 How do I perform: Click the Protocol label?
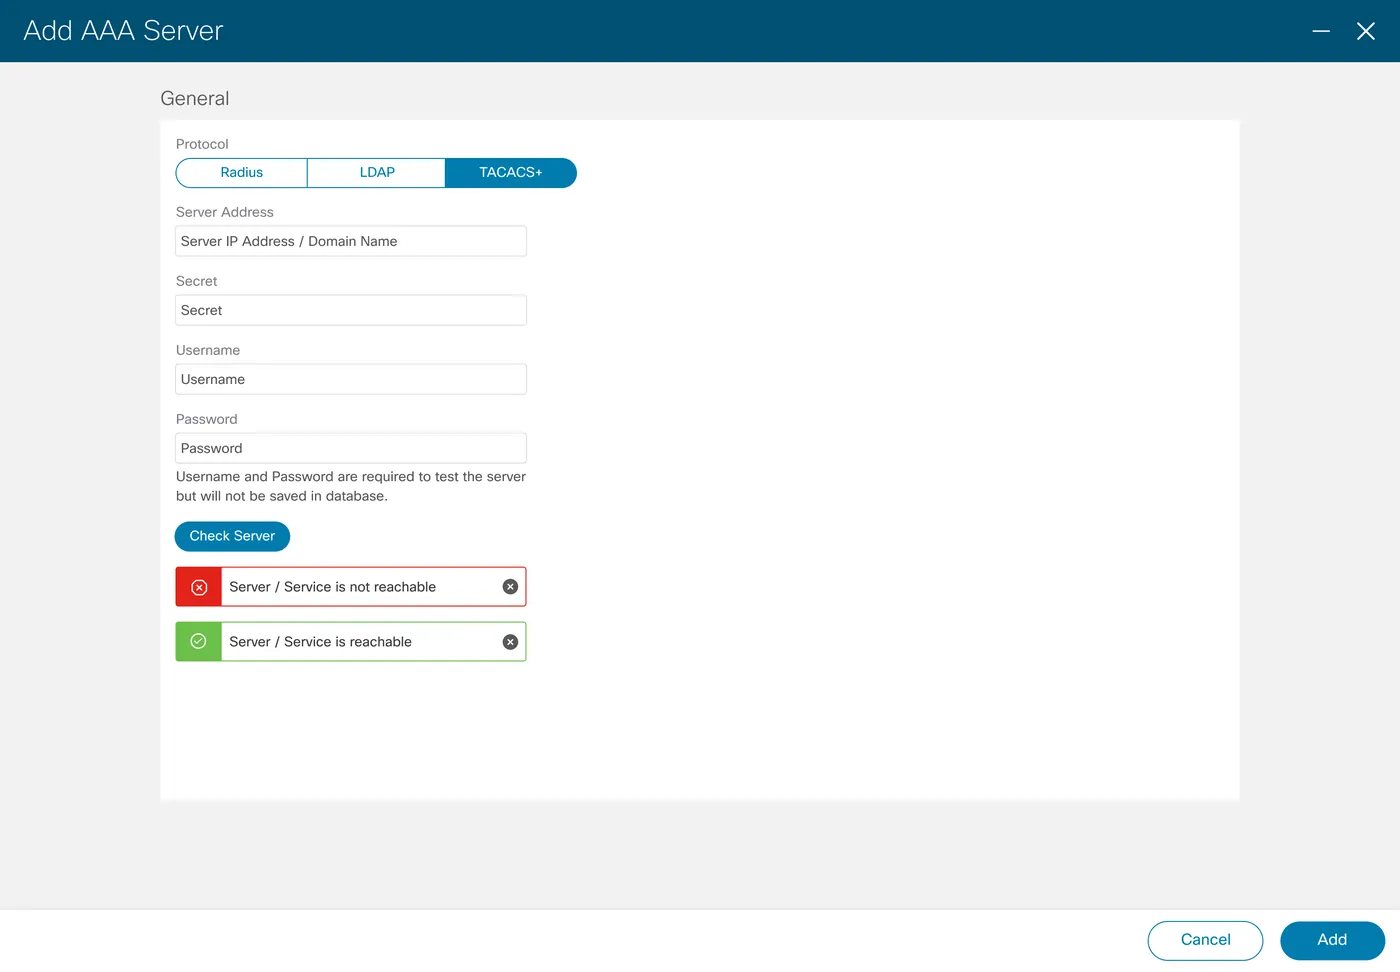202,144
